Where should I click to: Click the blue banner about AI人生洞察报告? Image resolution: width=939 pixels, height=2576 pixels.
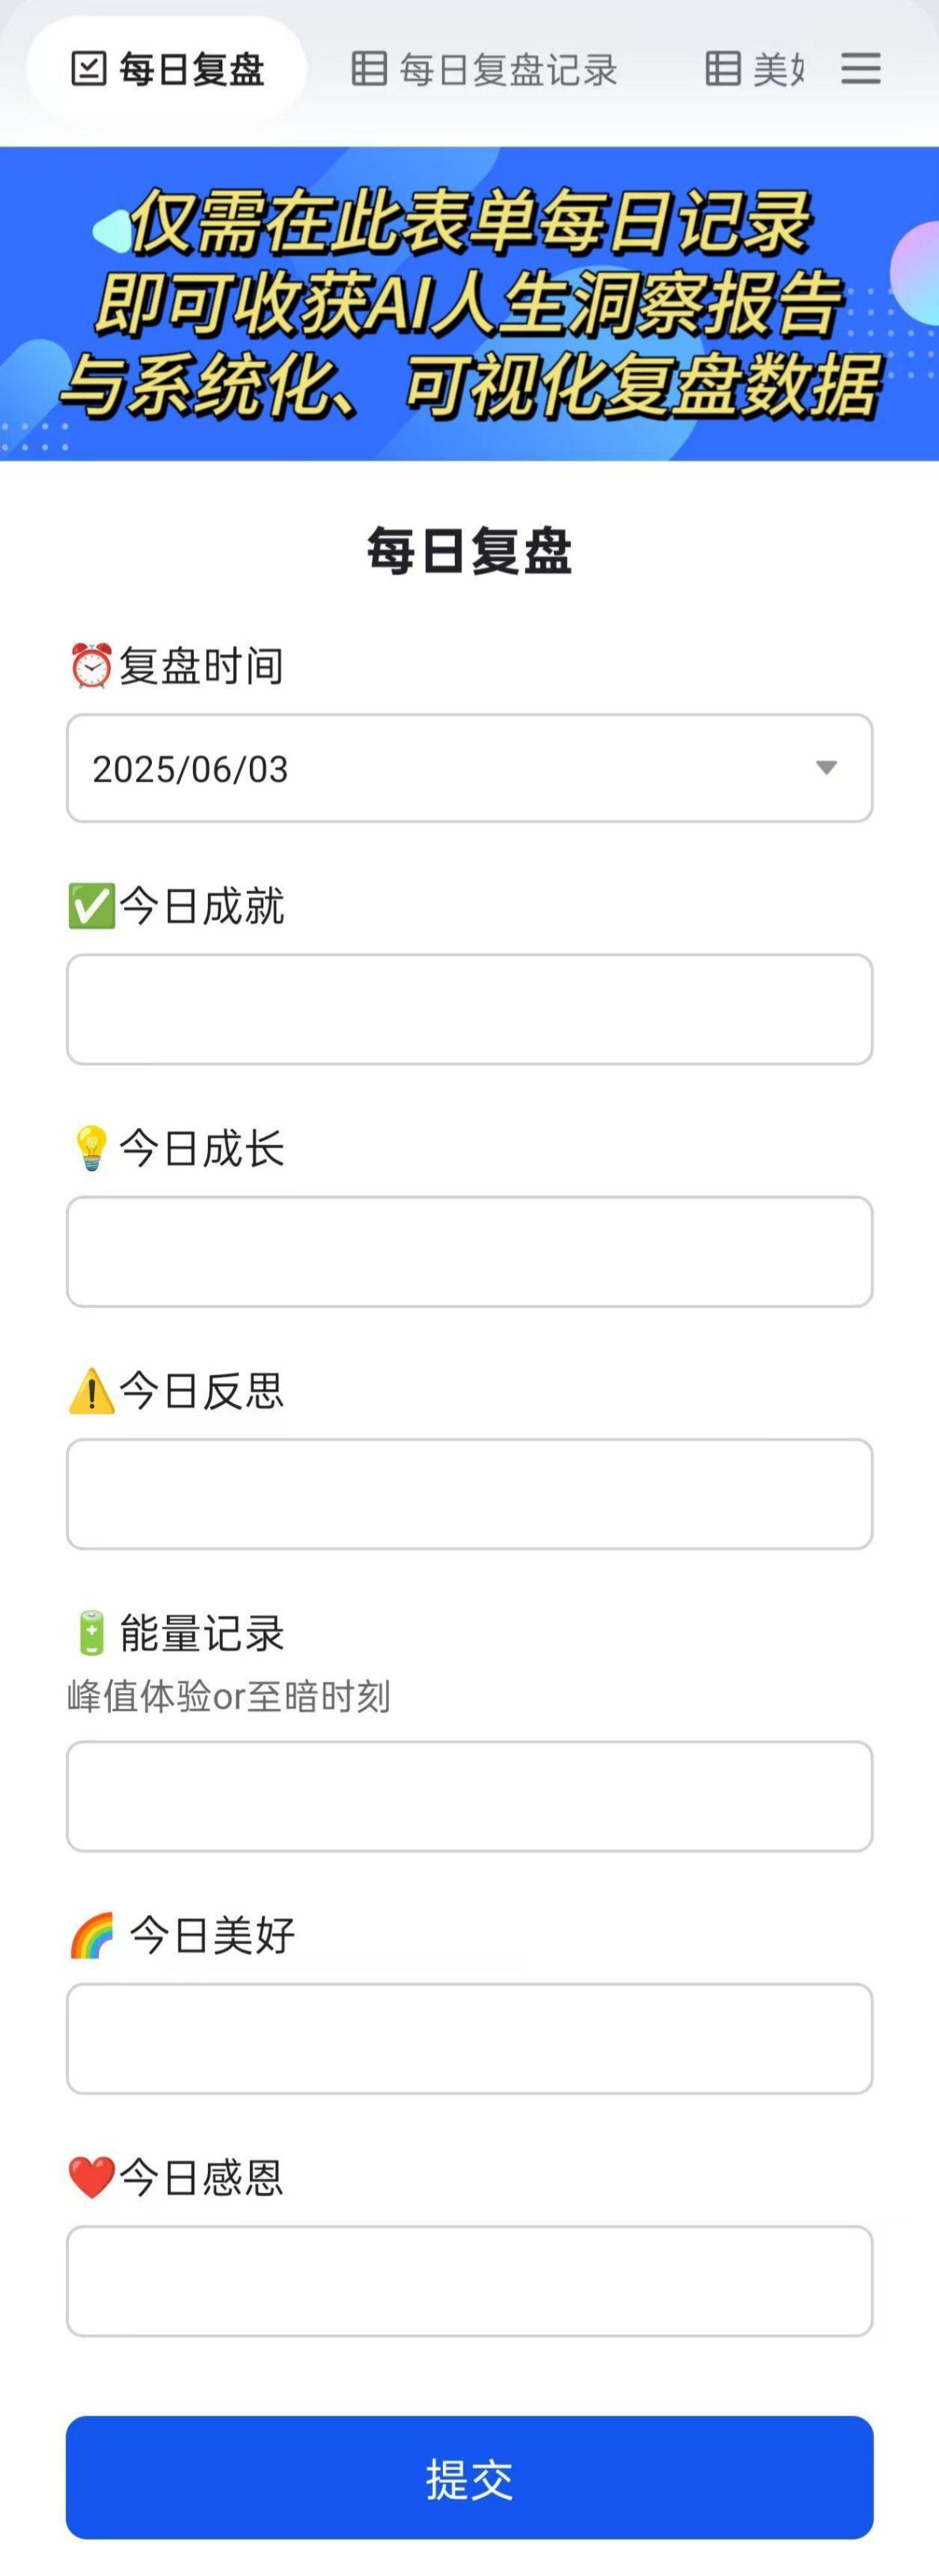tap(470, 304)
